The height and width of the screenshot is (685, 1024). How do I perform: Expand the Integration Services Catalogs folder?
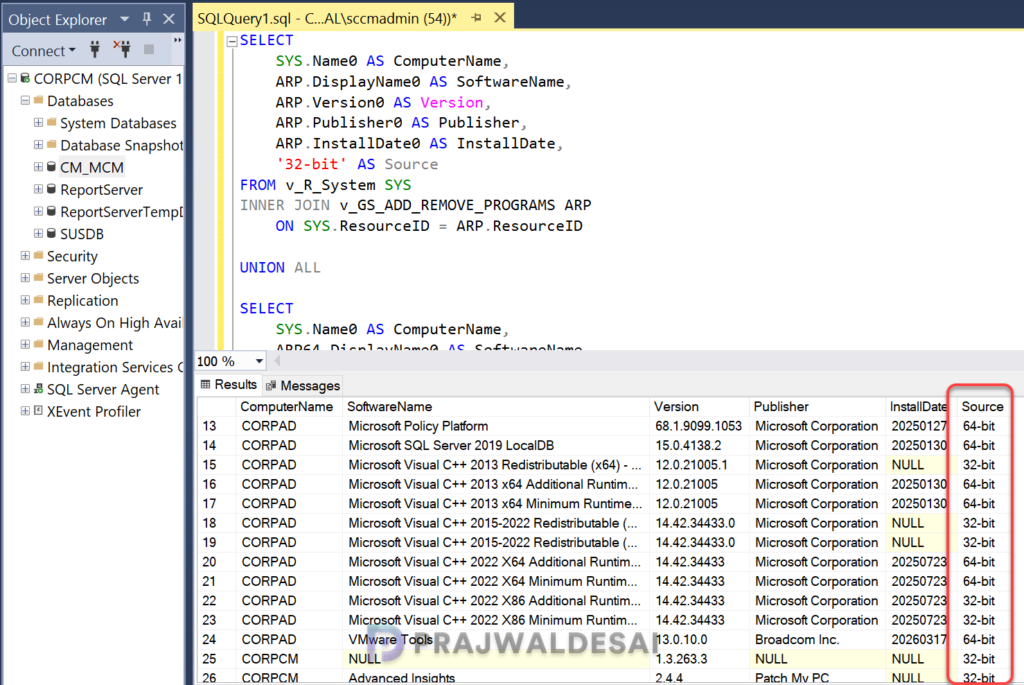pyautogui.click(x=25, y=367)
